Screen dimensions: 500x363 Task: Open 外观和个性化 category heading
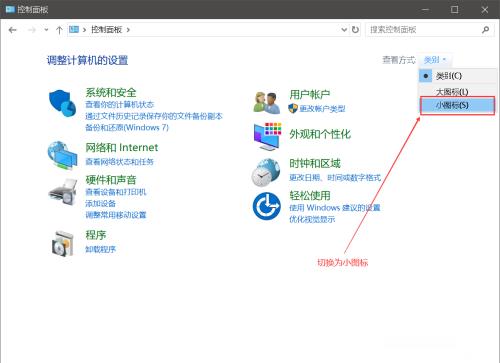point(320,134)
